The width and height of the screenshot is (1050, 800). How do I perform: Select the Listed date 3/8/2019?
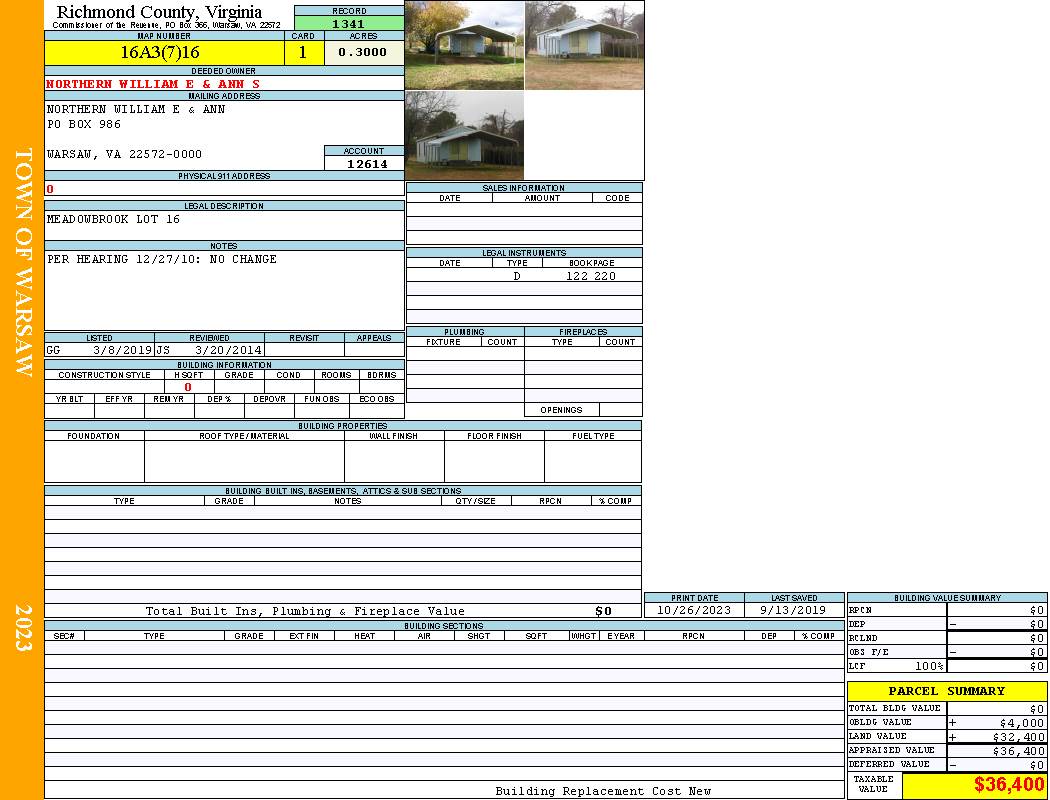(x=122, y=351)
